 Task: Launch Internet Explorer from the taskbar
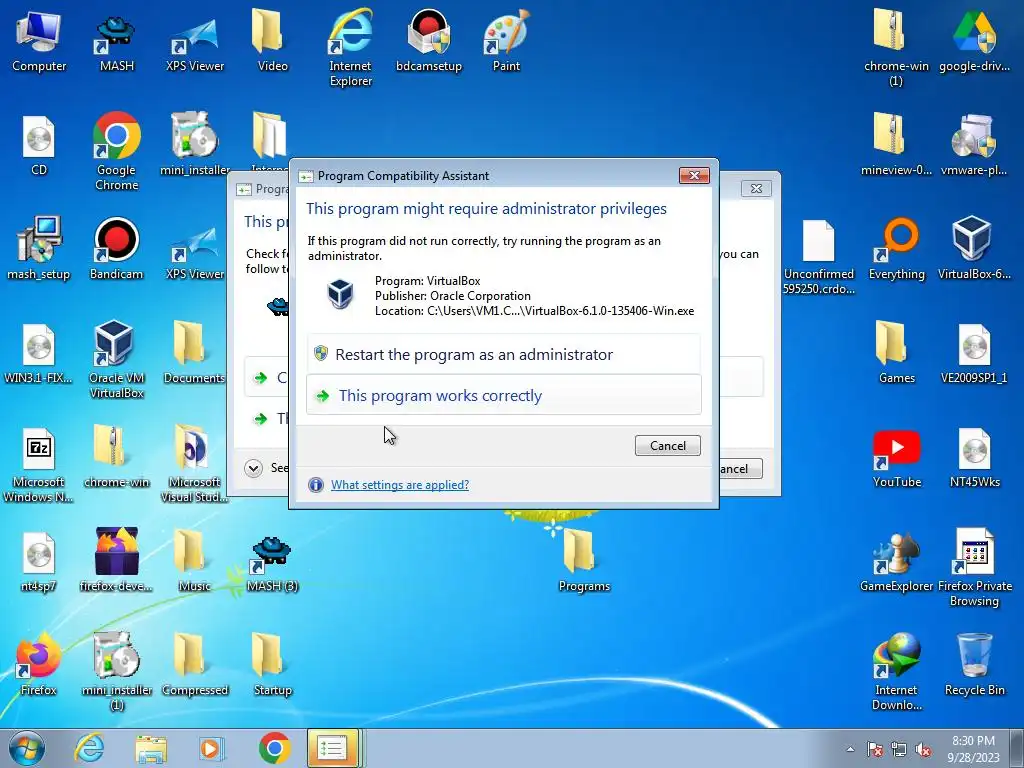point(89,748)
